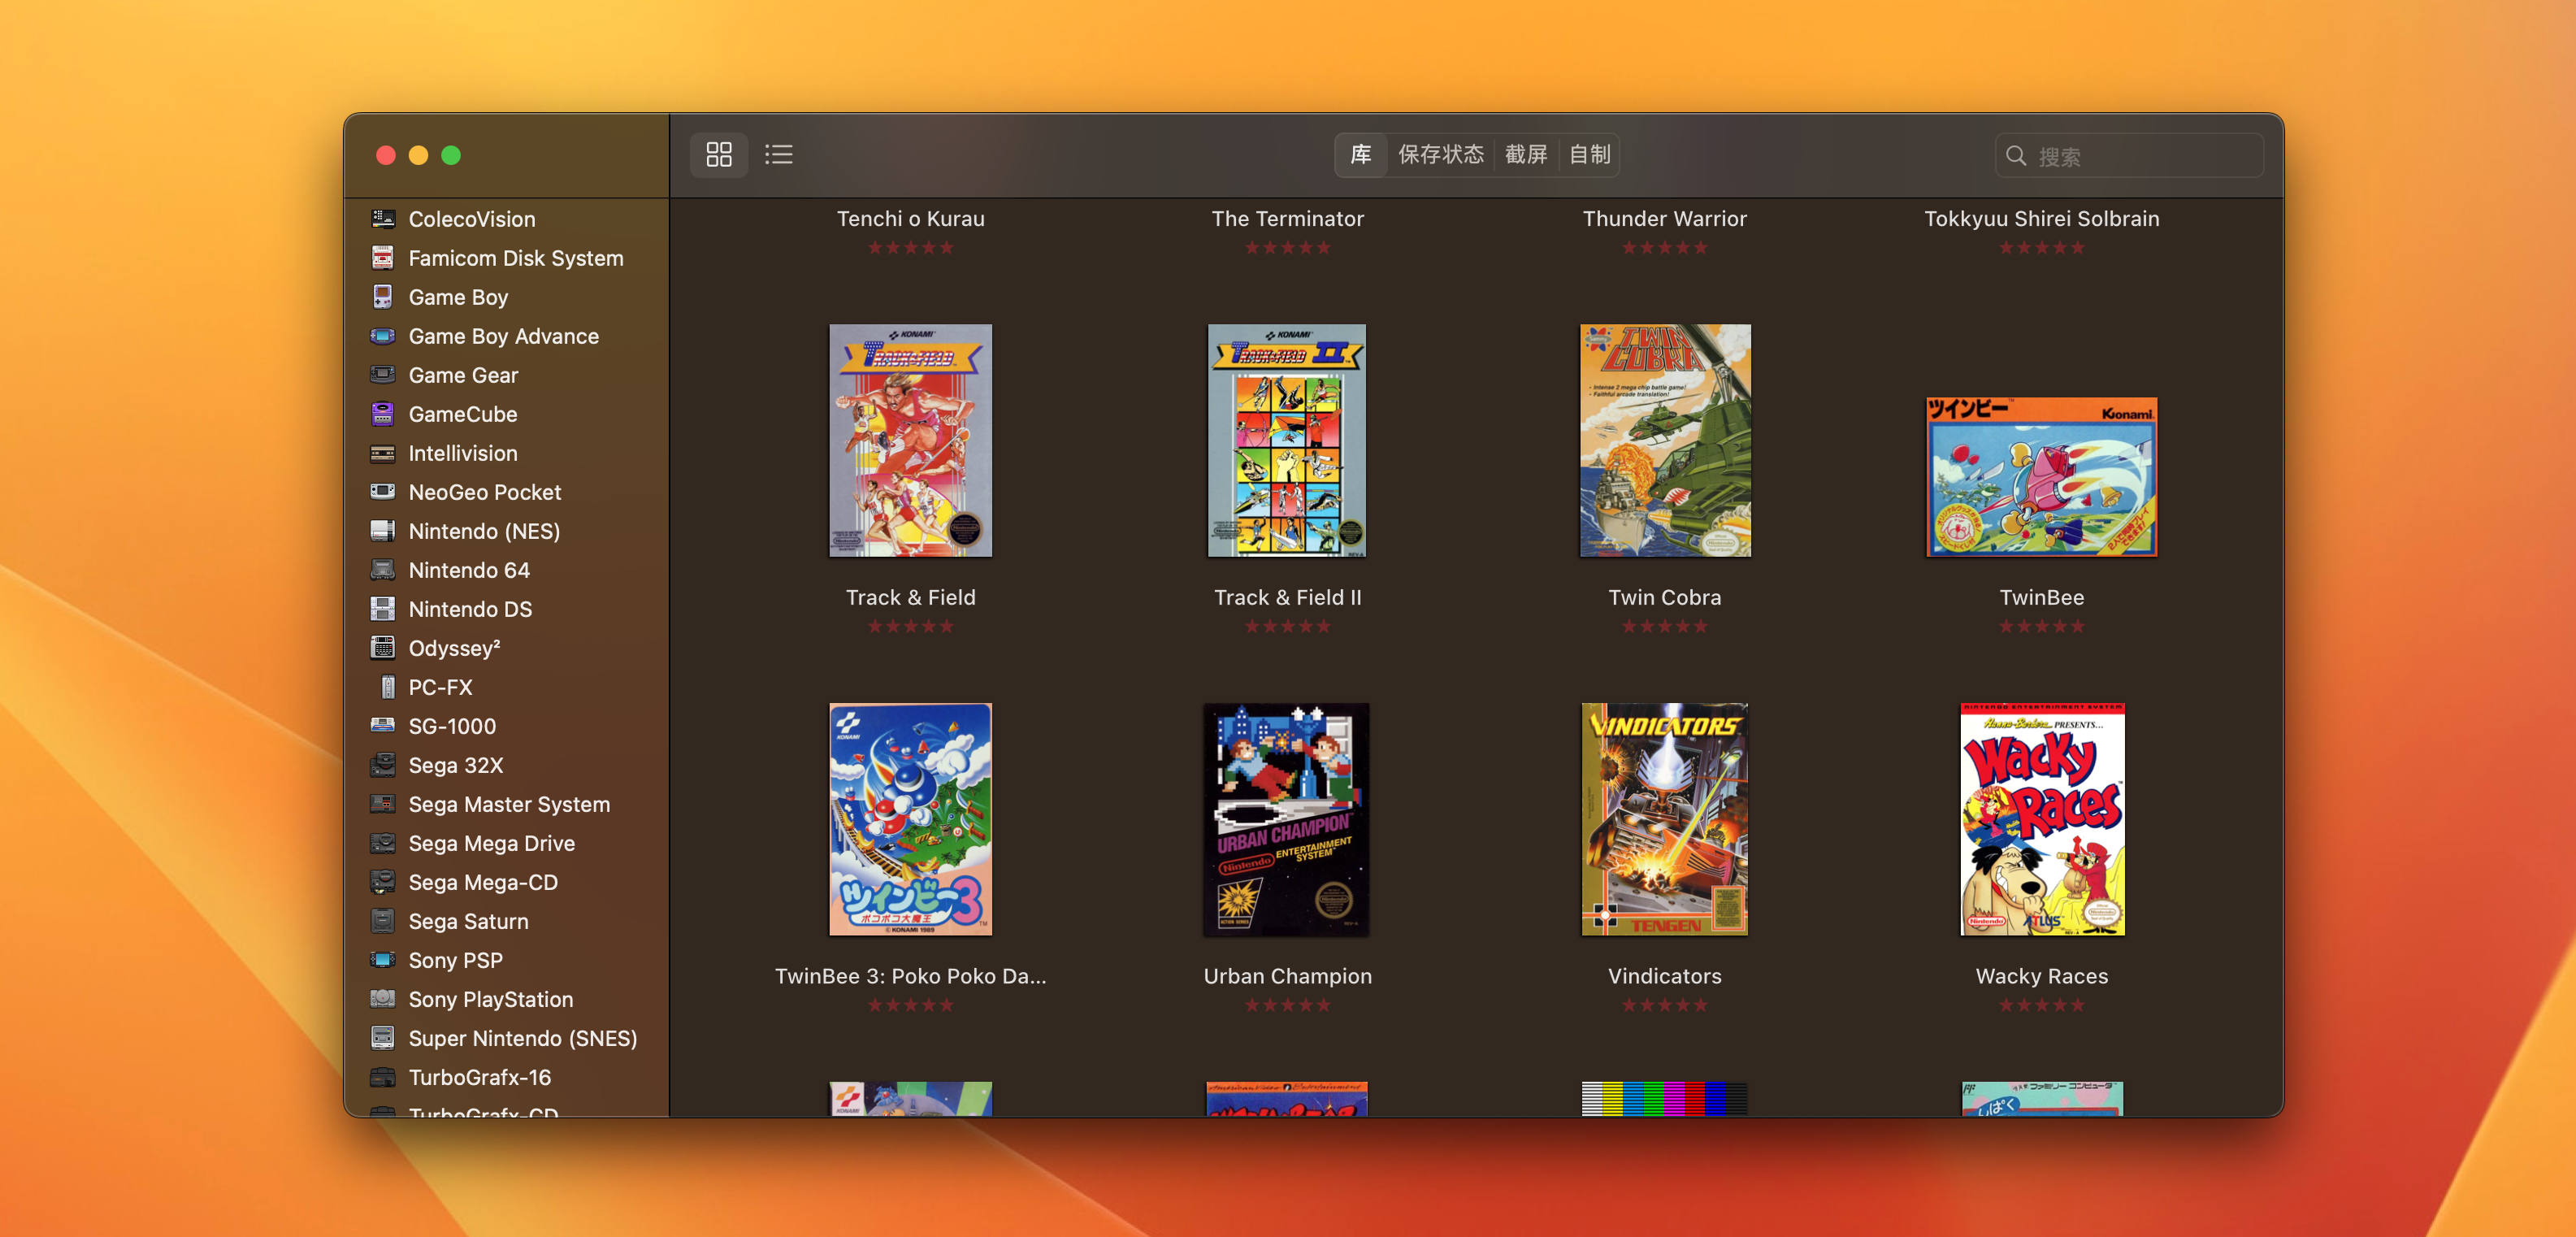Image resolution: width=2576 pixels, height=1237 pixels.
Task: Open the 保存状态 save states tab
Action: point(1440,155)
